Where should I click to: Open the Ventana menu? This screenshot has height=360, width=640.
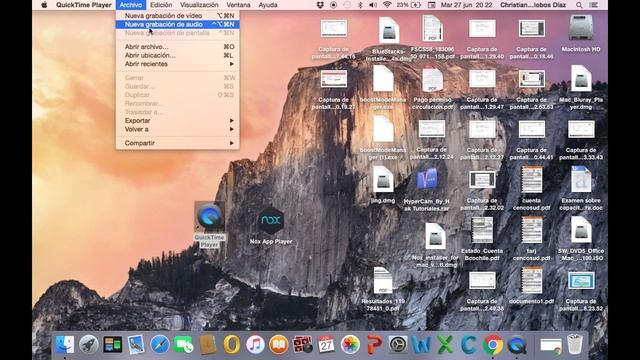[x=238, y=5]
